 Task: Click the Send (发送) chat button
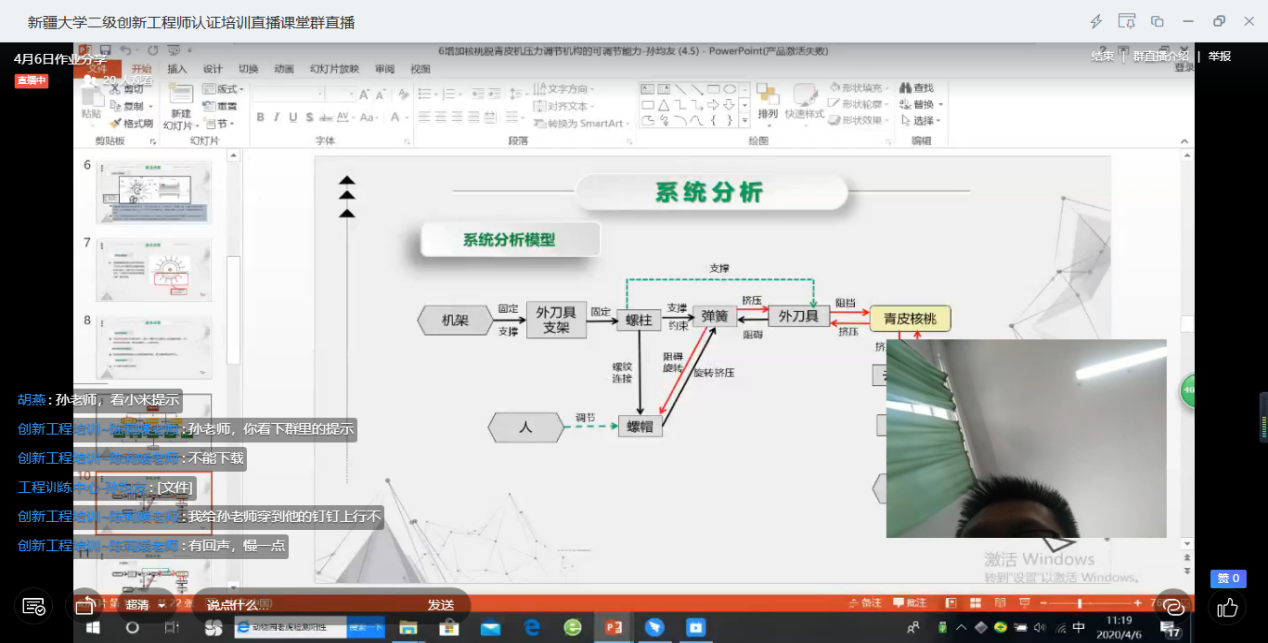tap(441, 605)
